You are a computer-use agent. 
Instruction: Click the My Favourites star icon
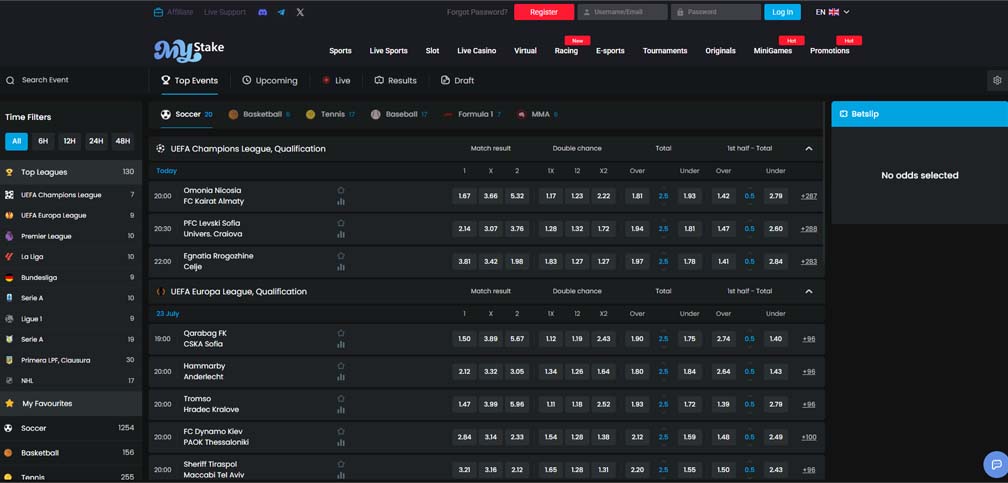(9, 404)
